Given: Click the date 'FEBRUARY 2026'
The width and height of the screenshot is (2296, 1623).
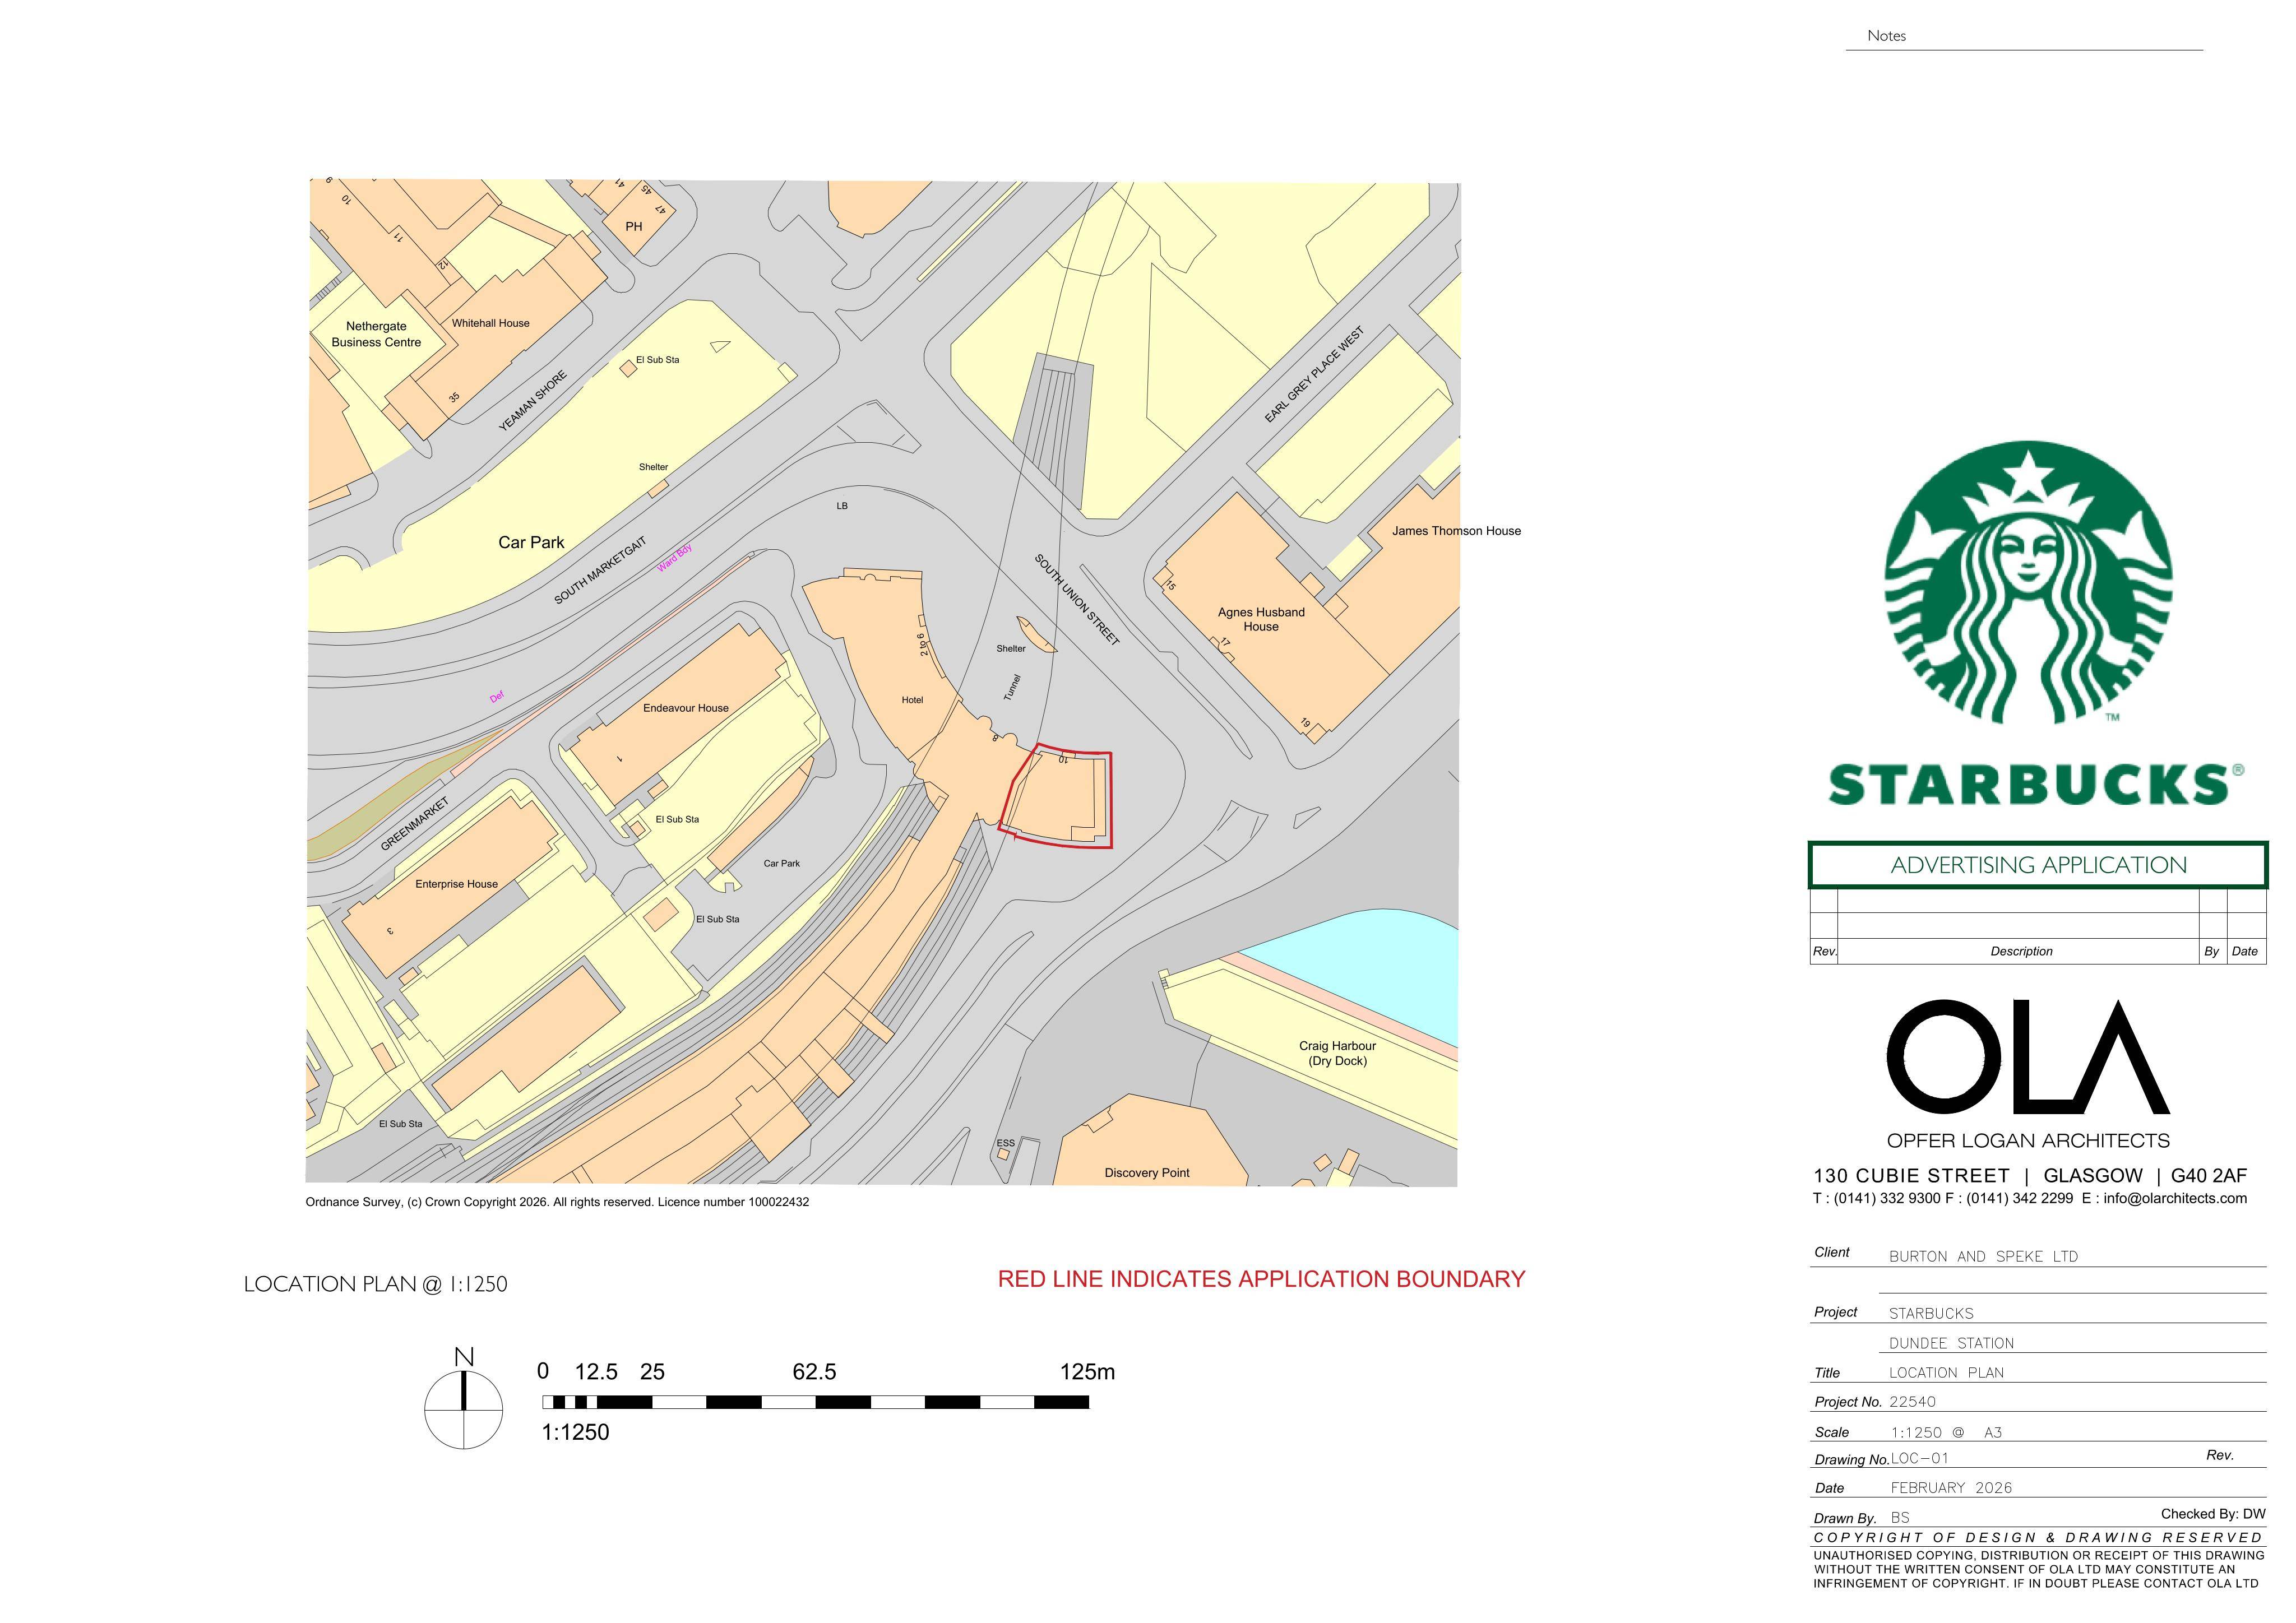Looking at the screenshot, I should [x=1951, y=1488].
